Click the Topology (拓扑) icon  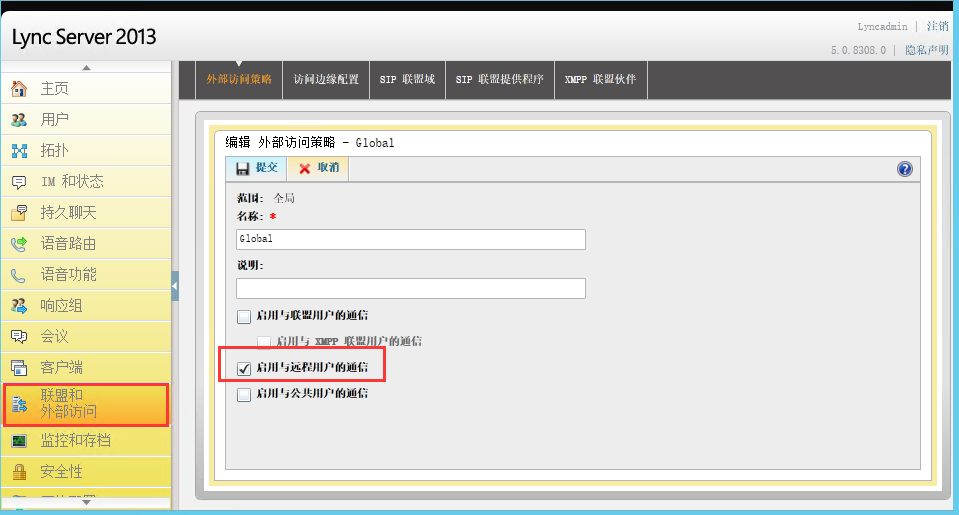pyautogui.click(x=19, y=151)
